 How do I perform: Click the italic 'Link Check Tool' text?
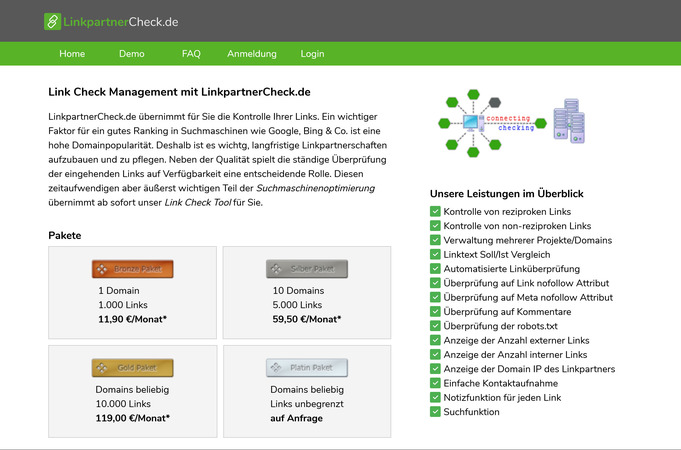198,202
